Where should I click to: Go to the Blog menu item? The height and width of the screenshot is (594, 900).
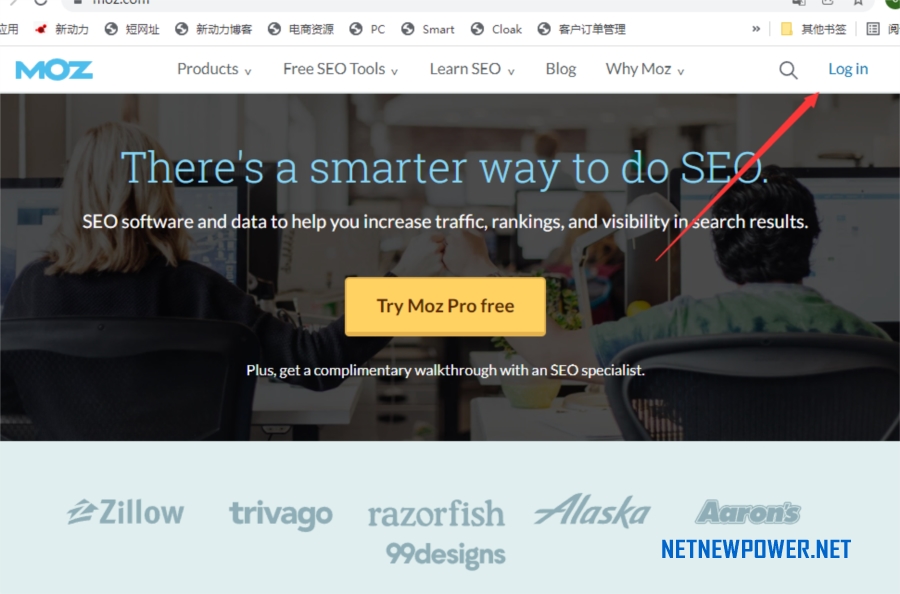(561, 69)
